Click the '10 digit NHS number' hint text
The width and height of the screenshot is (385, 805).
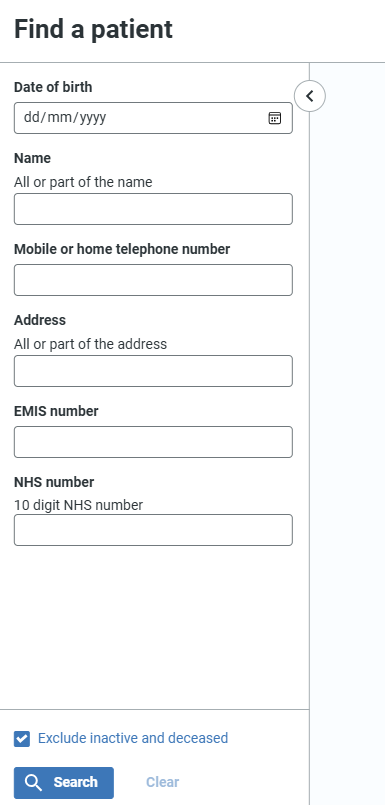(x=79, y=505)
